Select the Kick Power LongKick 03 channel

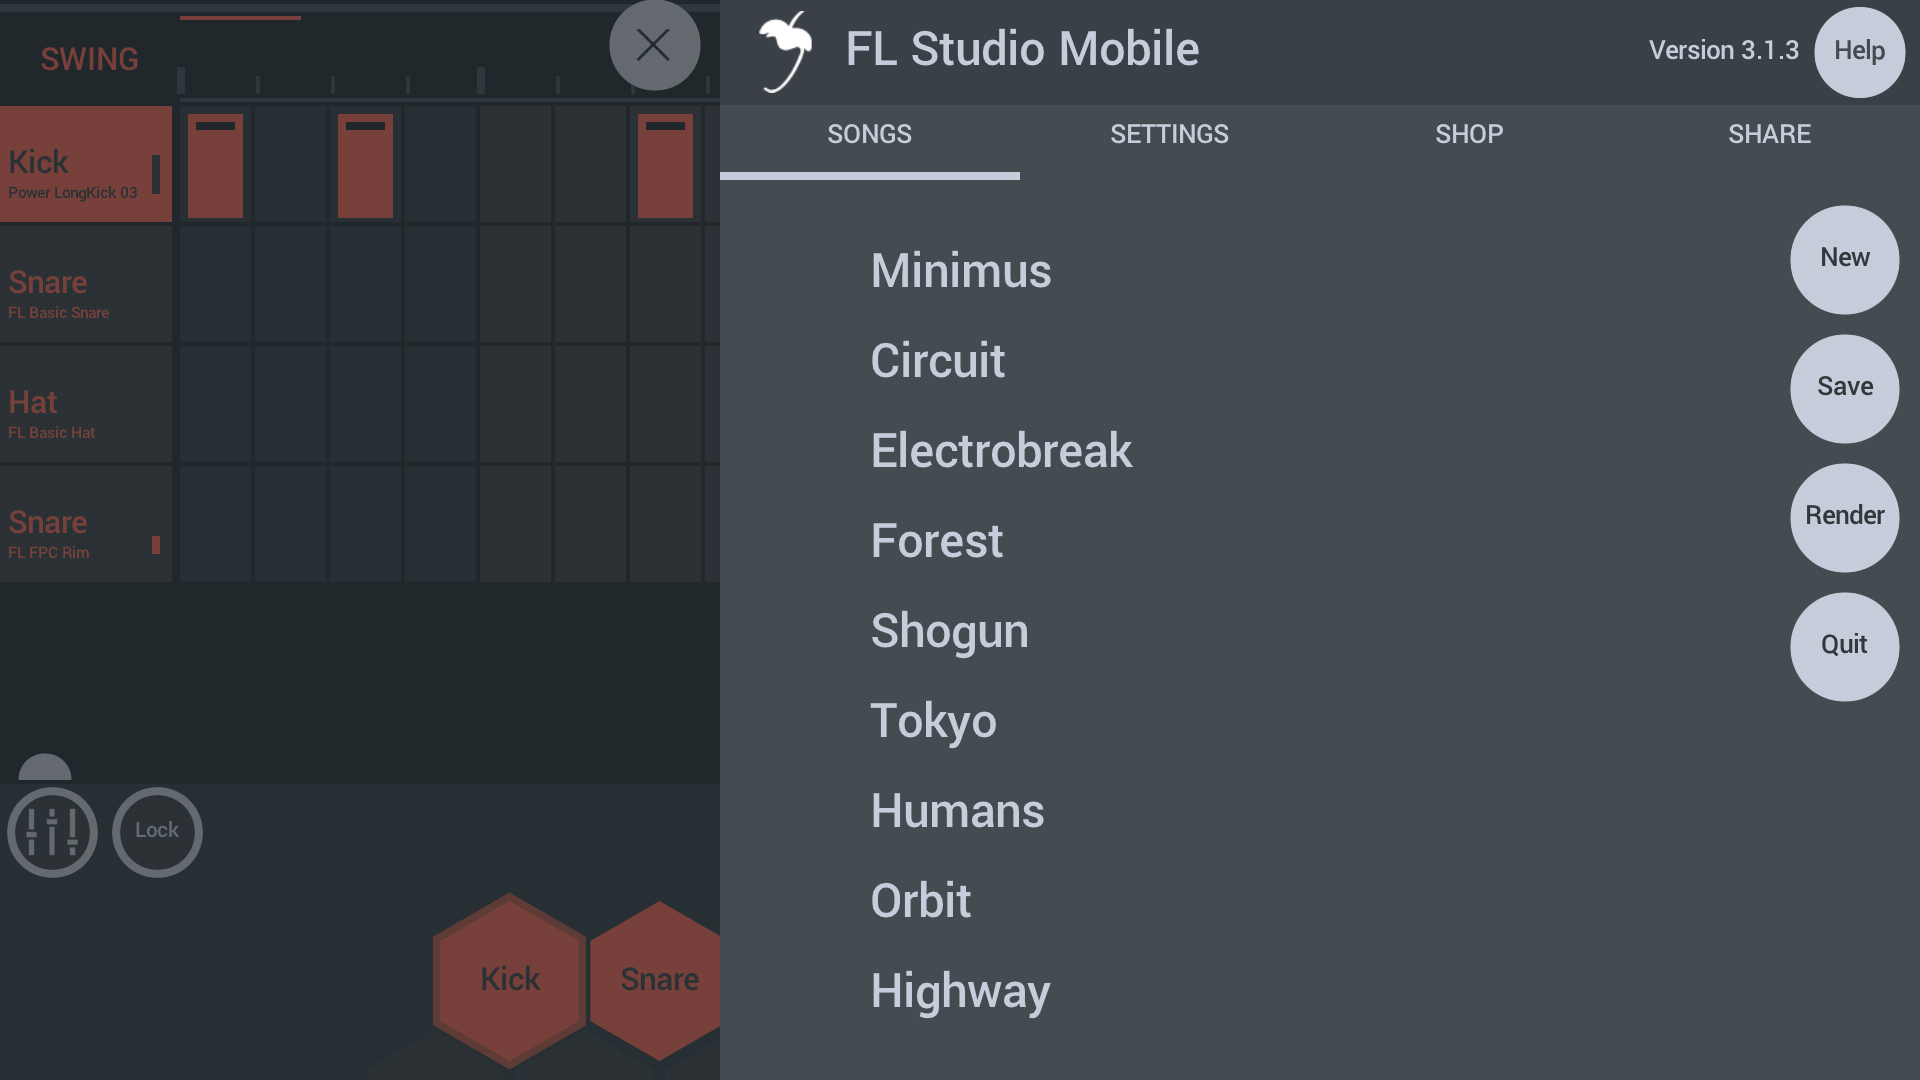tap(86, 164)
